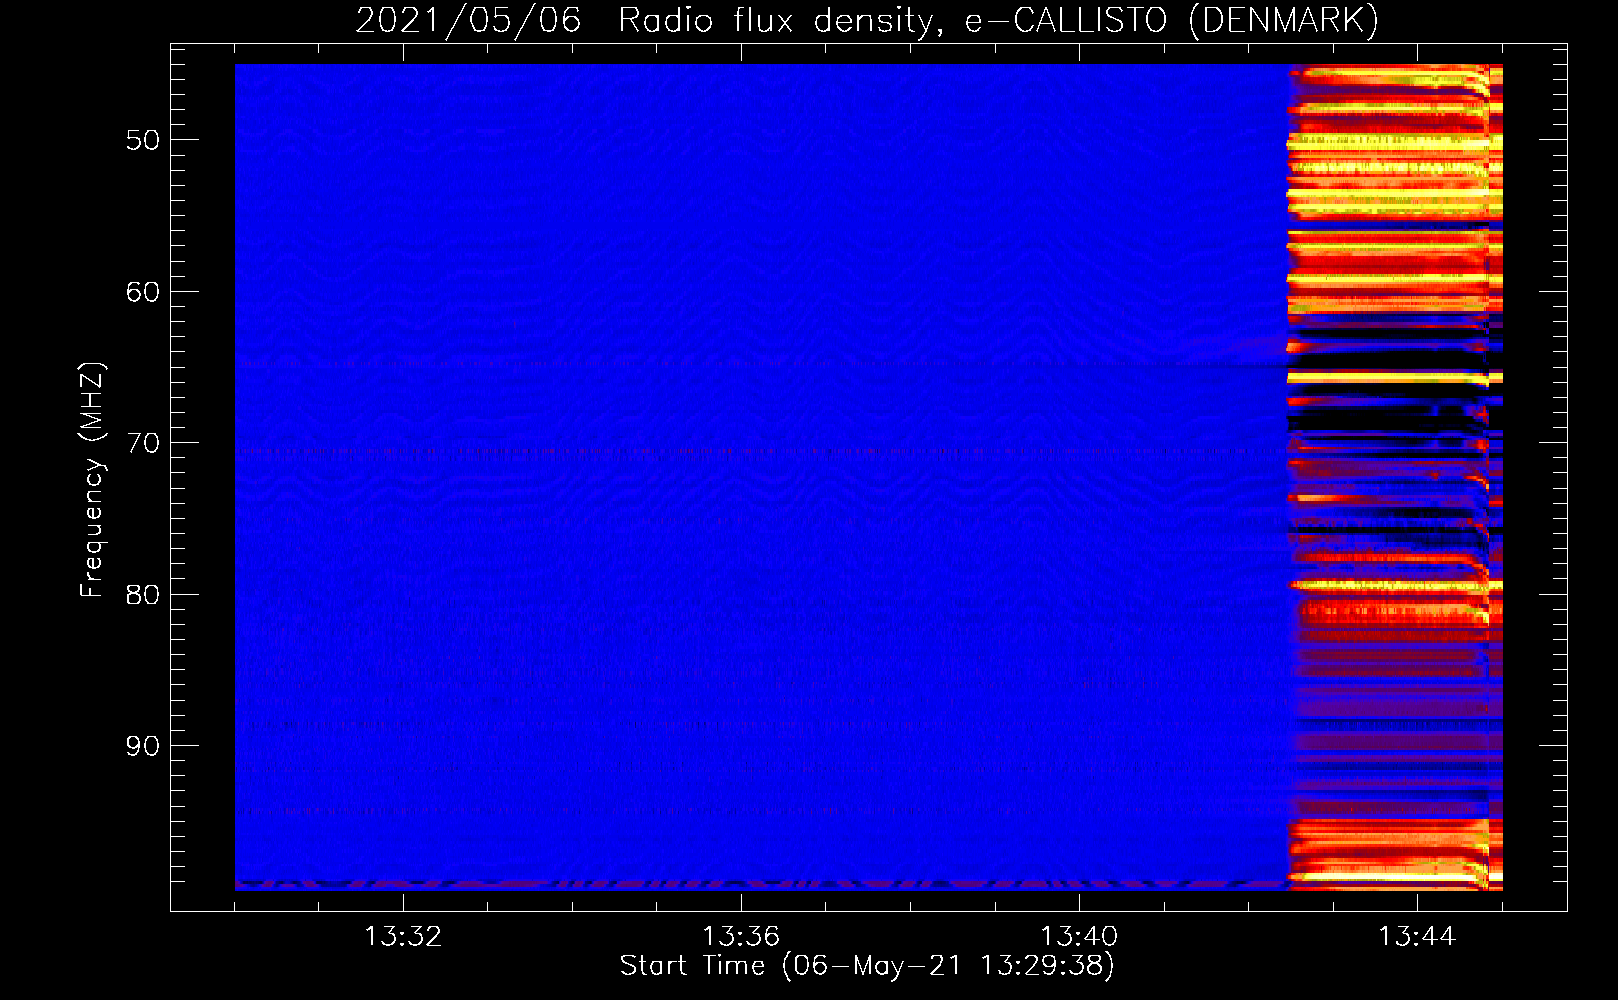Click the 60 frequency tick label
Image resolution: width=1618 pixels, height=1000 pixels.
click(143, 292)
